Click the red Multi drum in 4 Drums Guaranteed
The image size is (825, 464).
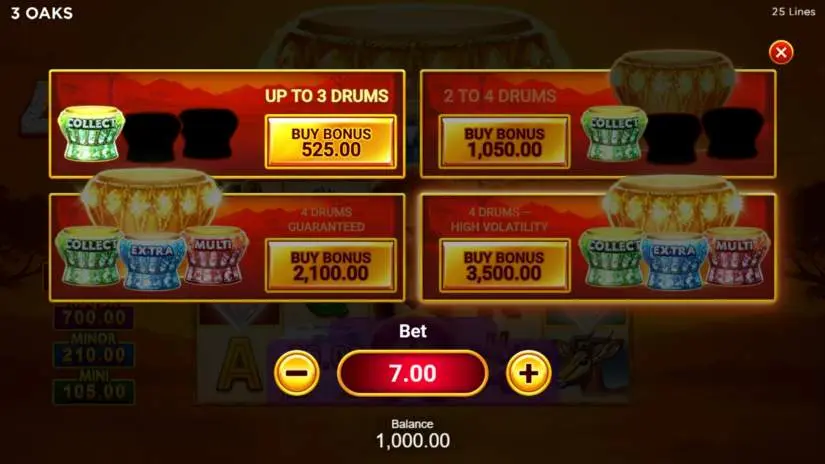(215, 255)
